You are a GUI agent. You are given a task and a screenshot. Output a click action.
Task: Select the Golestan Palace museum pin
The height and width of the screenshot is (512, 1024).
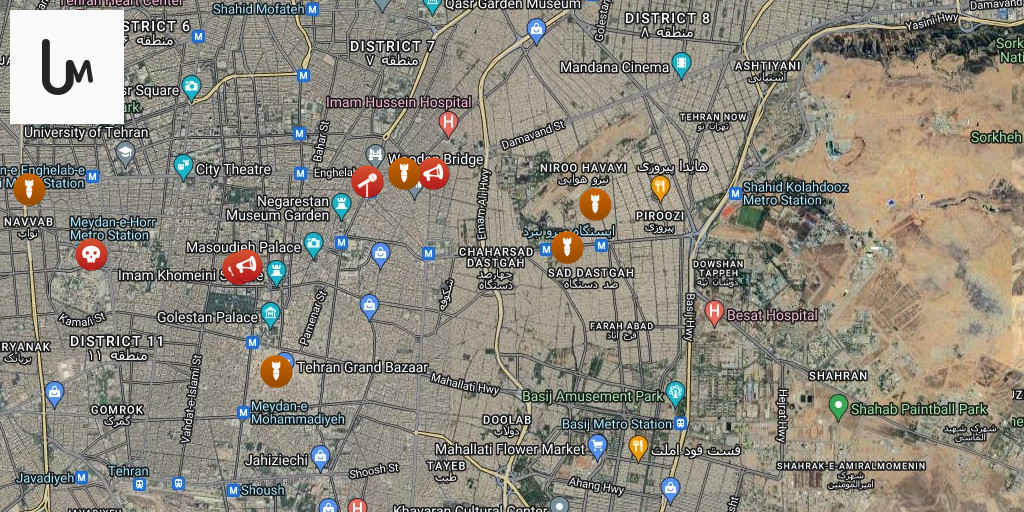270,315
